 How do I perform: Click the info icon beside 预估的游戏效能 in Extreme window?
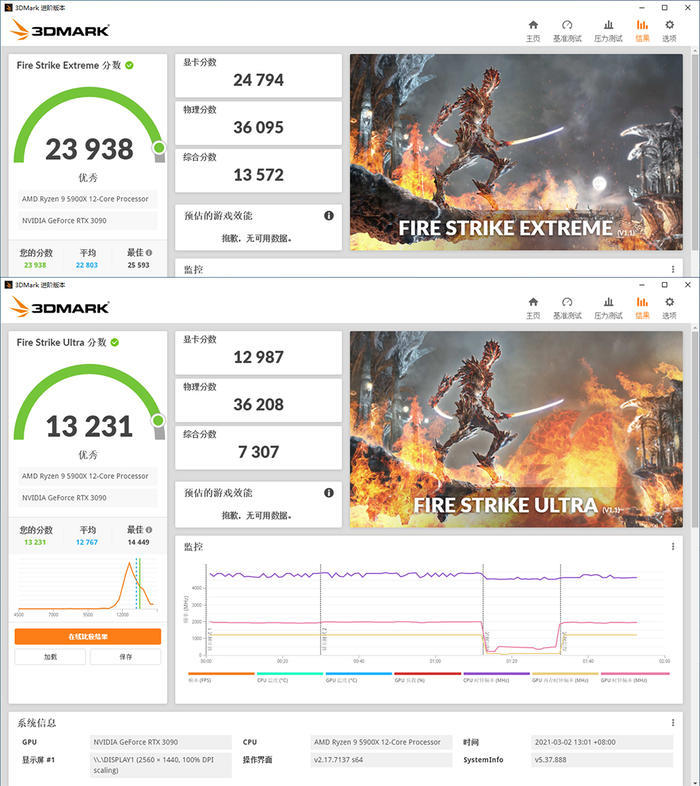click(x=329, y=216)
